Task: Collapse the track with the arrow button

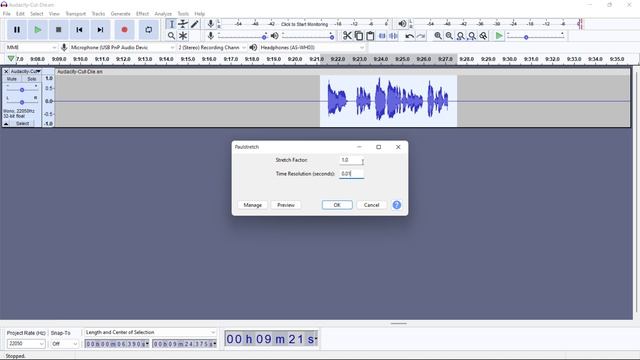Action: pyautogui.click(x=6, y=123)
